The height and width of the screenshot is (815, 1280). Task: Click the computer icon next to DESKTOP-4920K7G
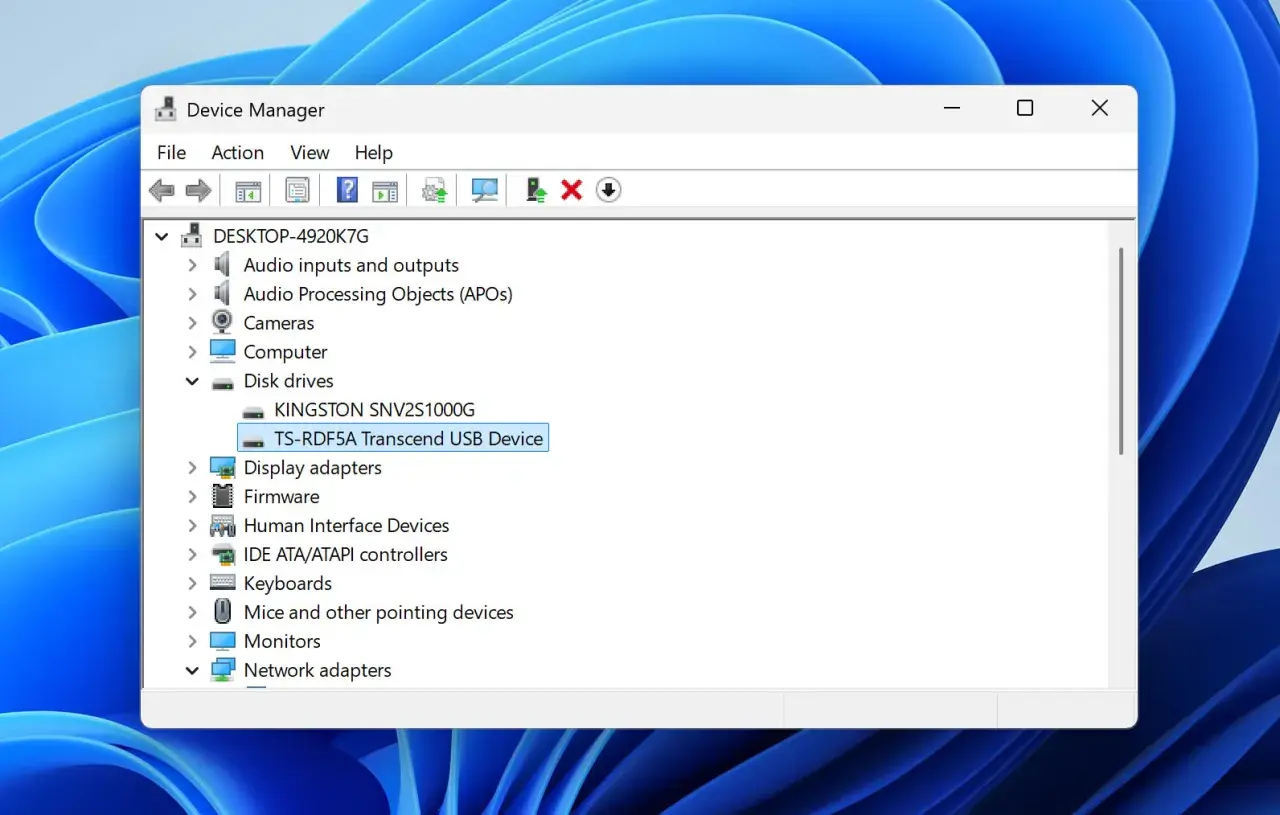(191, 236)
